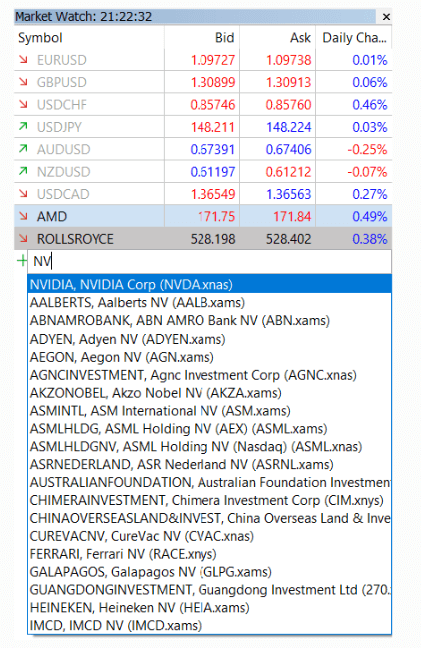Viewport: 421px width, 648px height.
Task: Select the USDJPY symbol row
Action: tap(203, 127)
